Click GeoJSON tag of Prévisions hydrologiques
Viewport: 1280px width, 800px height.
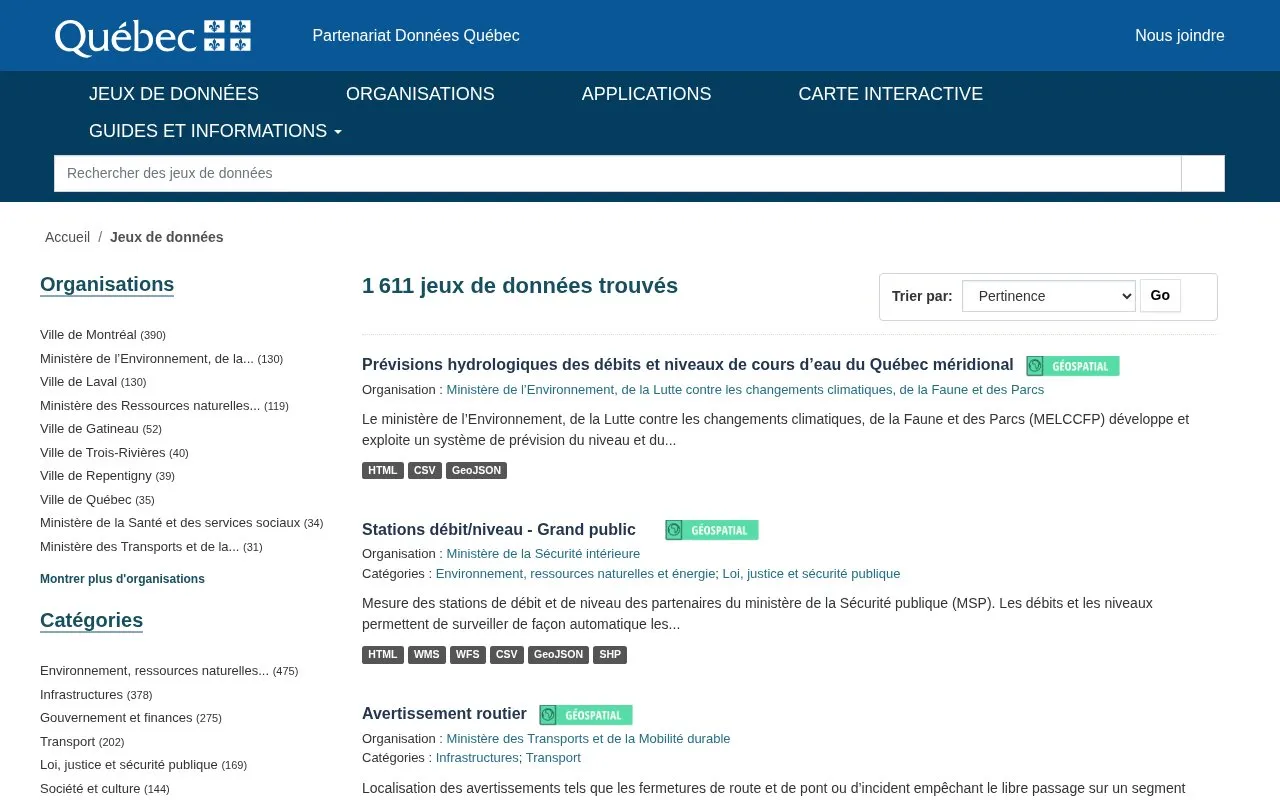[x=476, y=470]
